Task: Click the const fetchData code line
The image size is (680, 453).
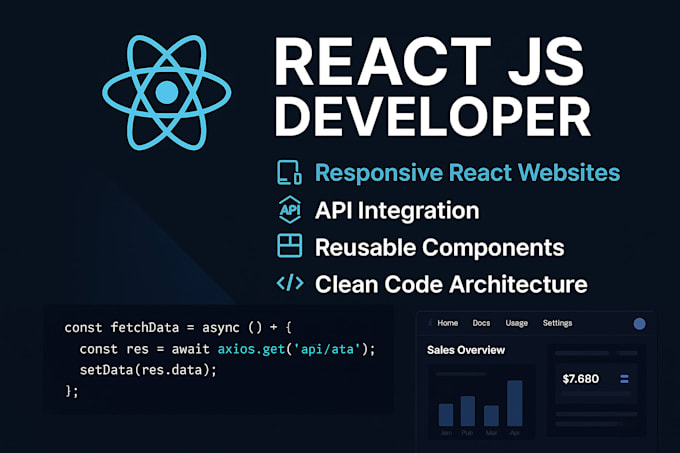Action: pyautogui.click(x=178, y=327)
